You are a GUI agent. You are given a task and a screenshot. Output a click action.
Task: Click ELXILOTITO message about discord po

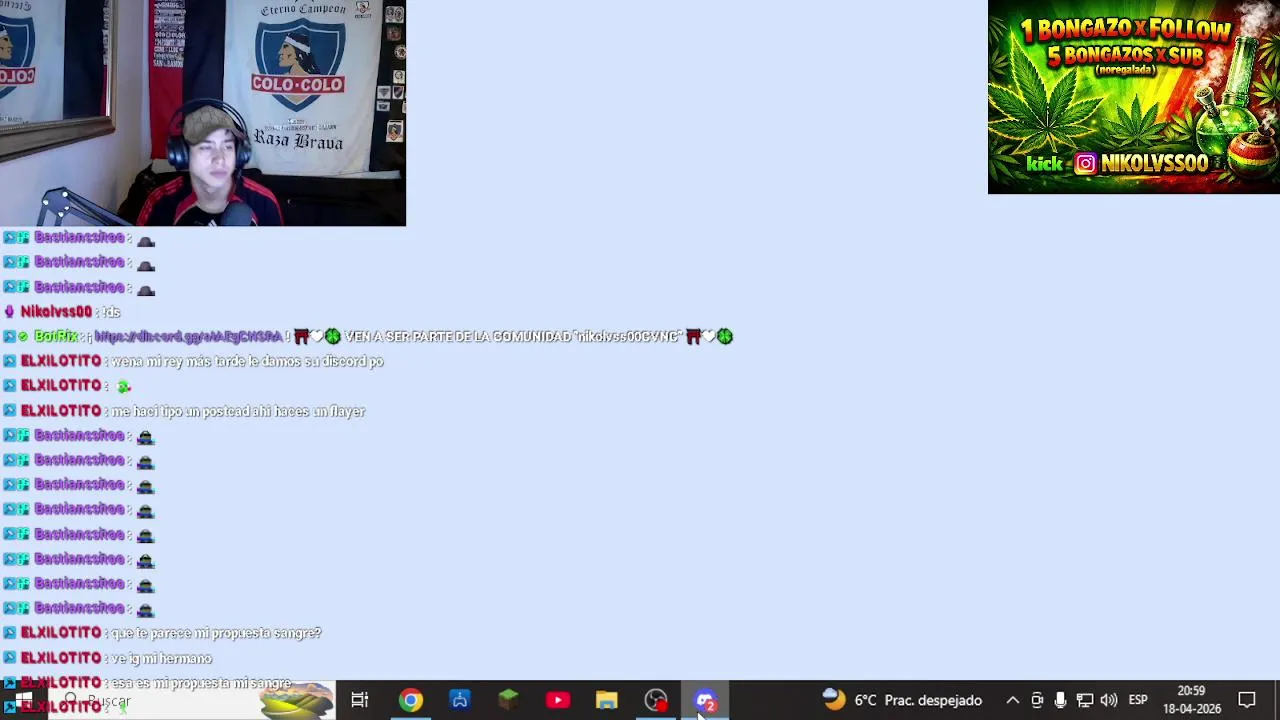click(x=247, y=361)
